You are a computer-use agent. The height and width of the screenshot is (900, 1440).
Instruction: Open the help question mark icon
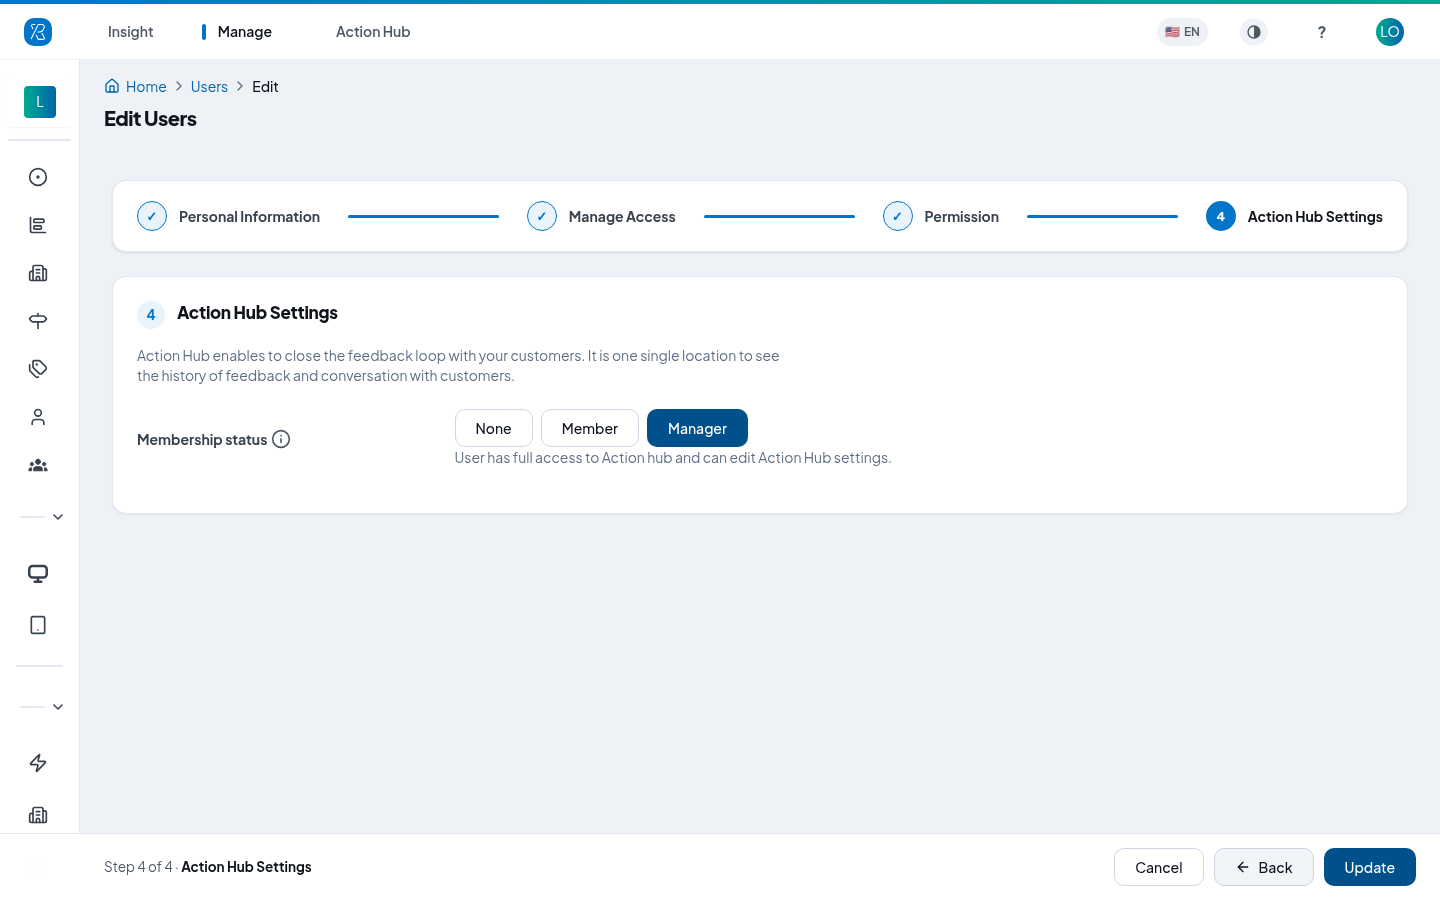[1321, 32]
